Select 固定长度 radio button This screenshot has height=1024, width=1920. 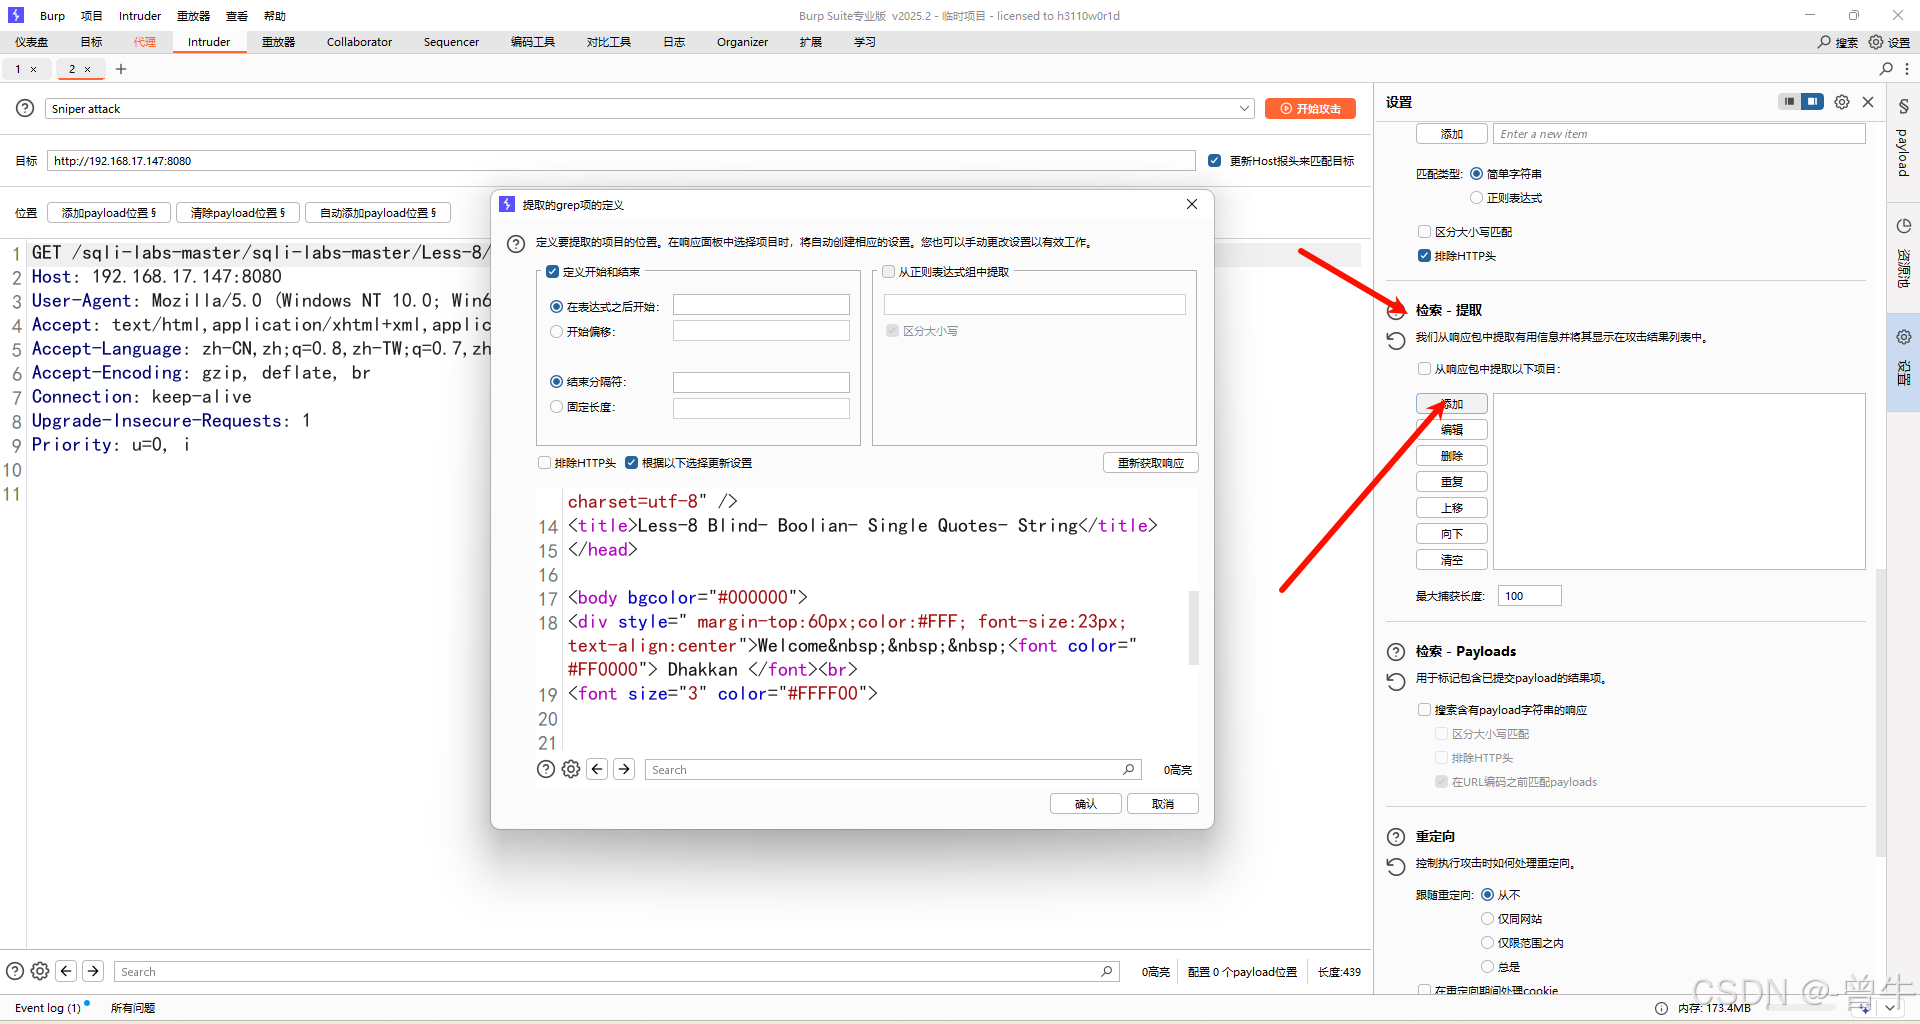pyautogui.click(x=557, y=407)
